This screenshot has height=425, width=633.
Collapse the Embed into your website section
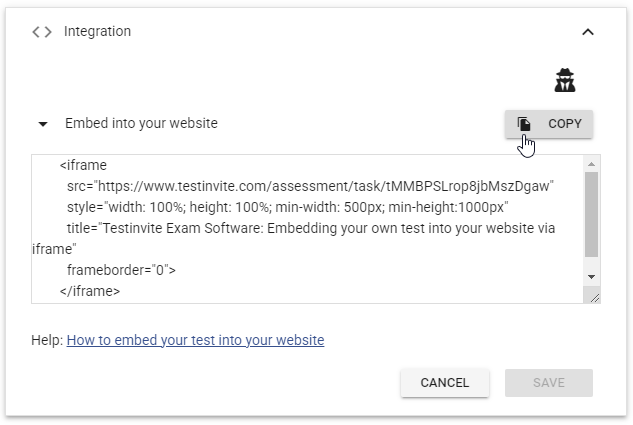click(x=43, y=124)
